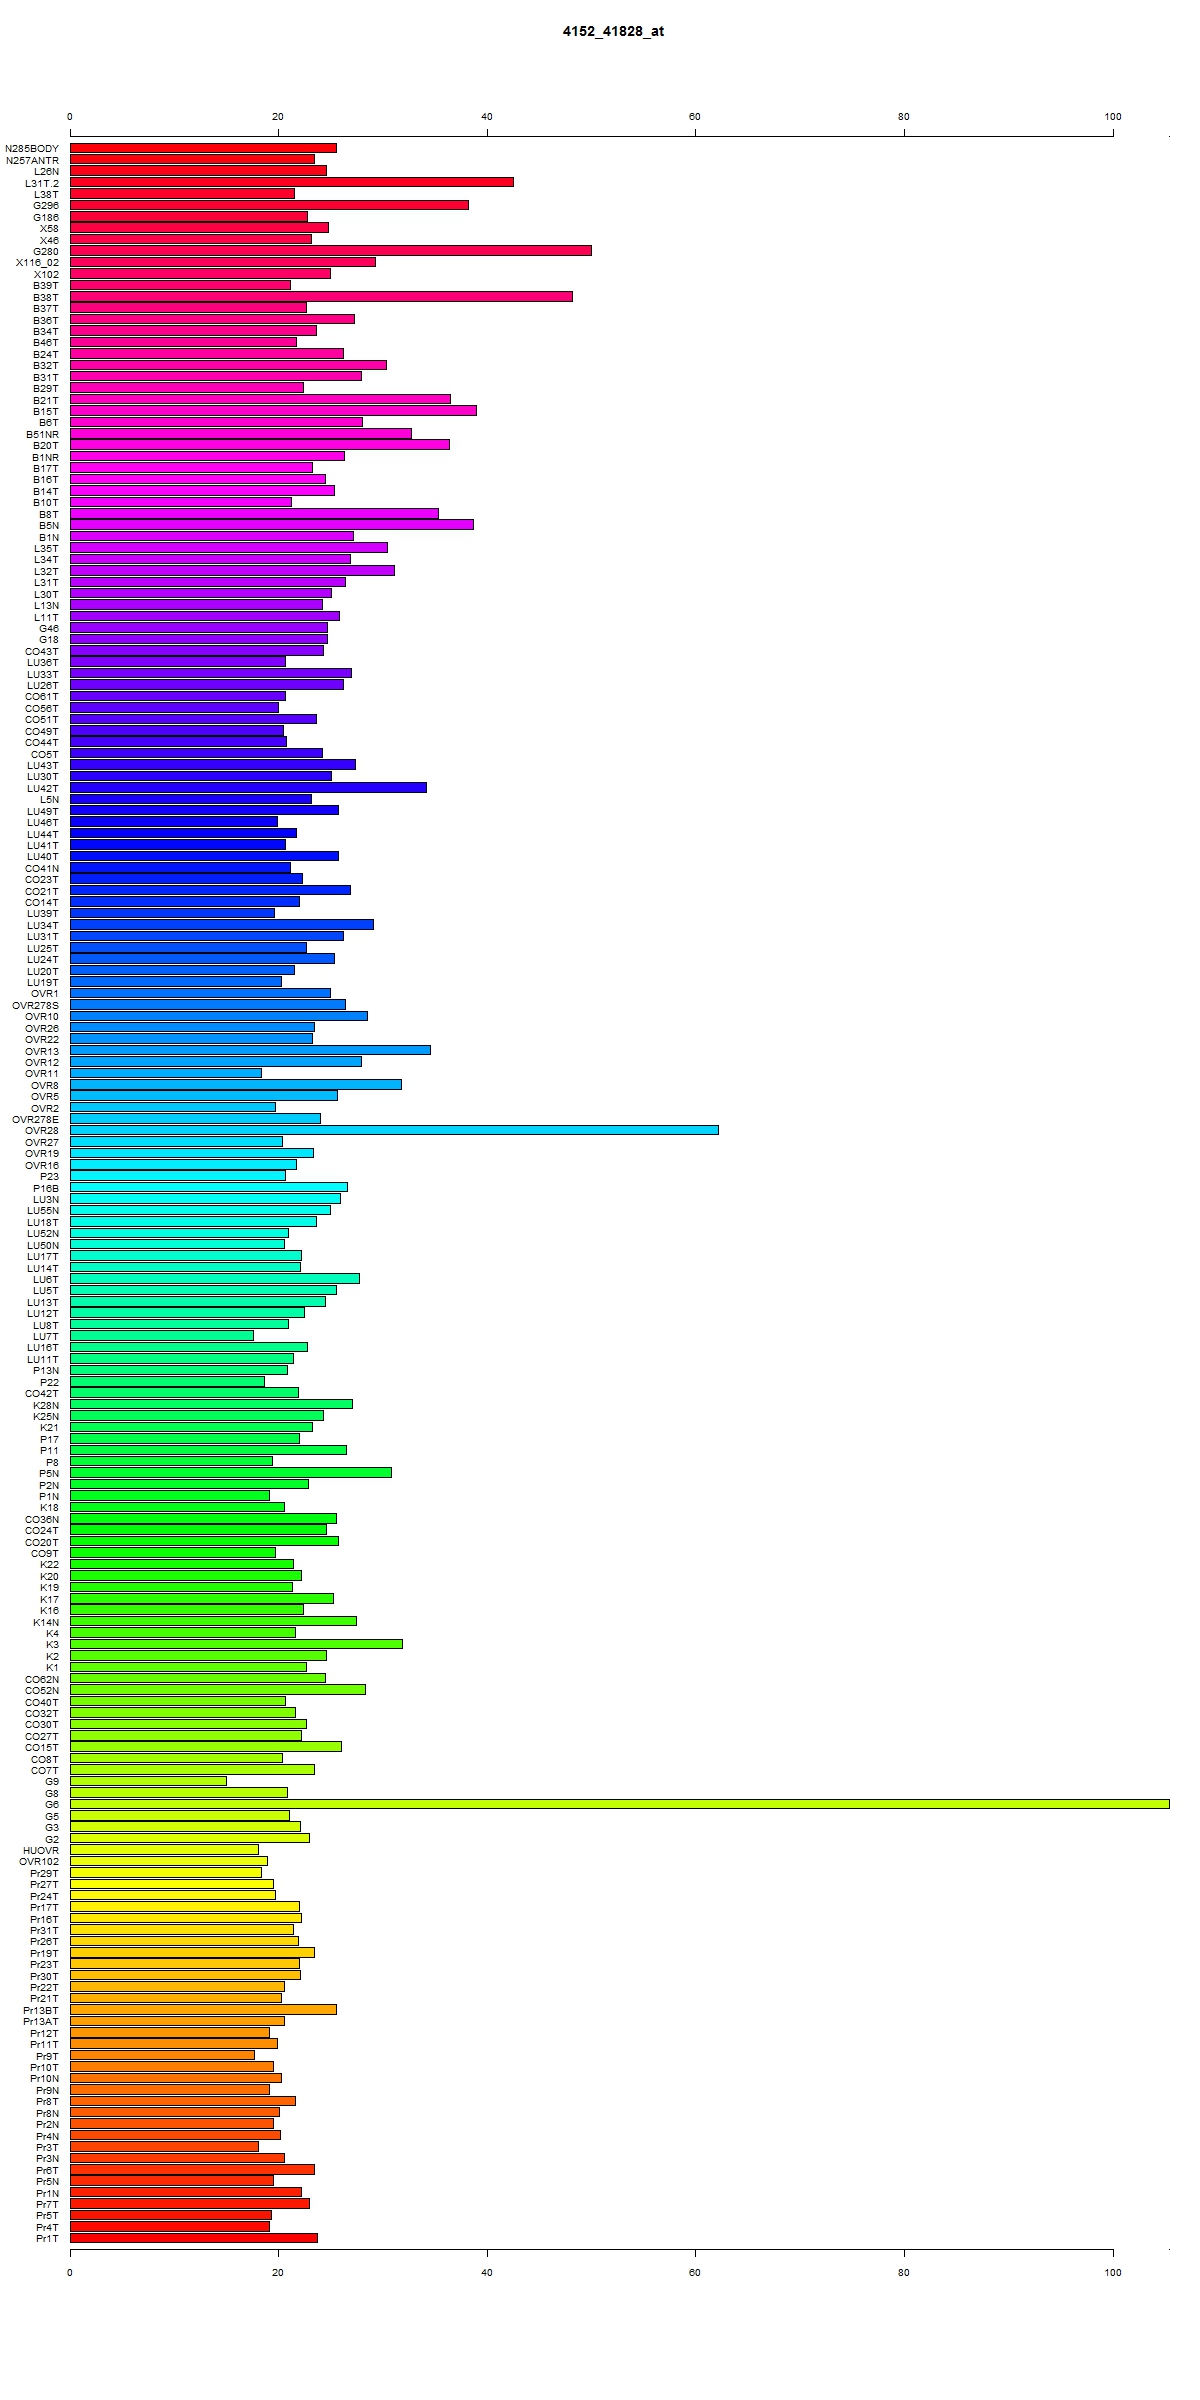Click the K14N sample label
This screenshot has width=1200, height=2400.
[46, 1622]
